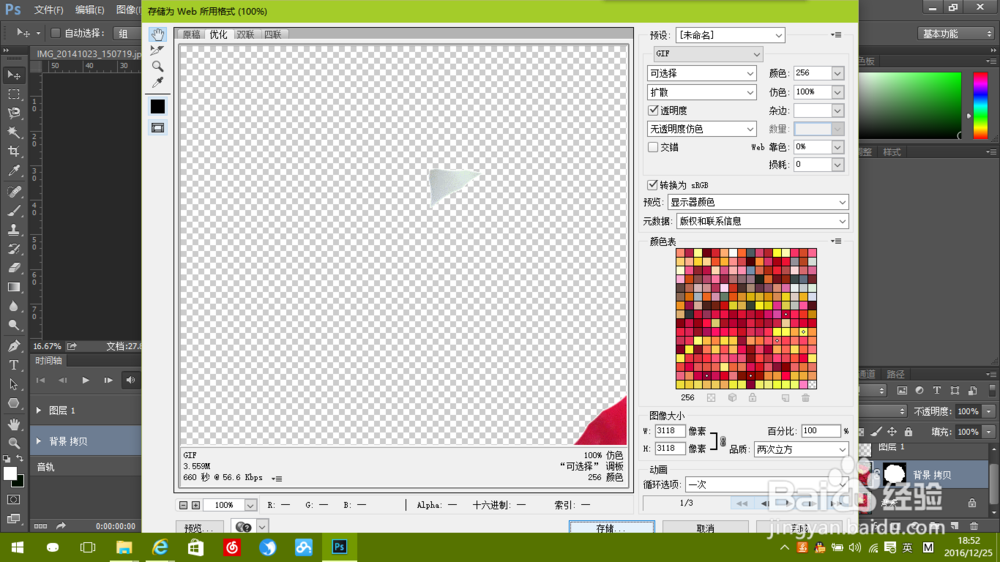Screen dimensions: 1000x562
Task: Select the Spot Healing Brush tool
Action: coord(13,191)
